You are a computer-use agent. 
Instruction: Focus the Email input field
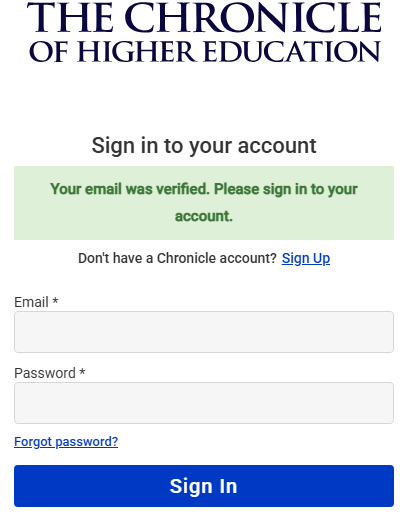tap(204, 332)
